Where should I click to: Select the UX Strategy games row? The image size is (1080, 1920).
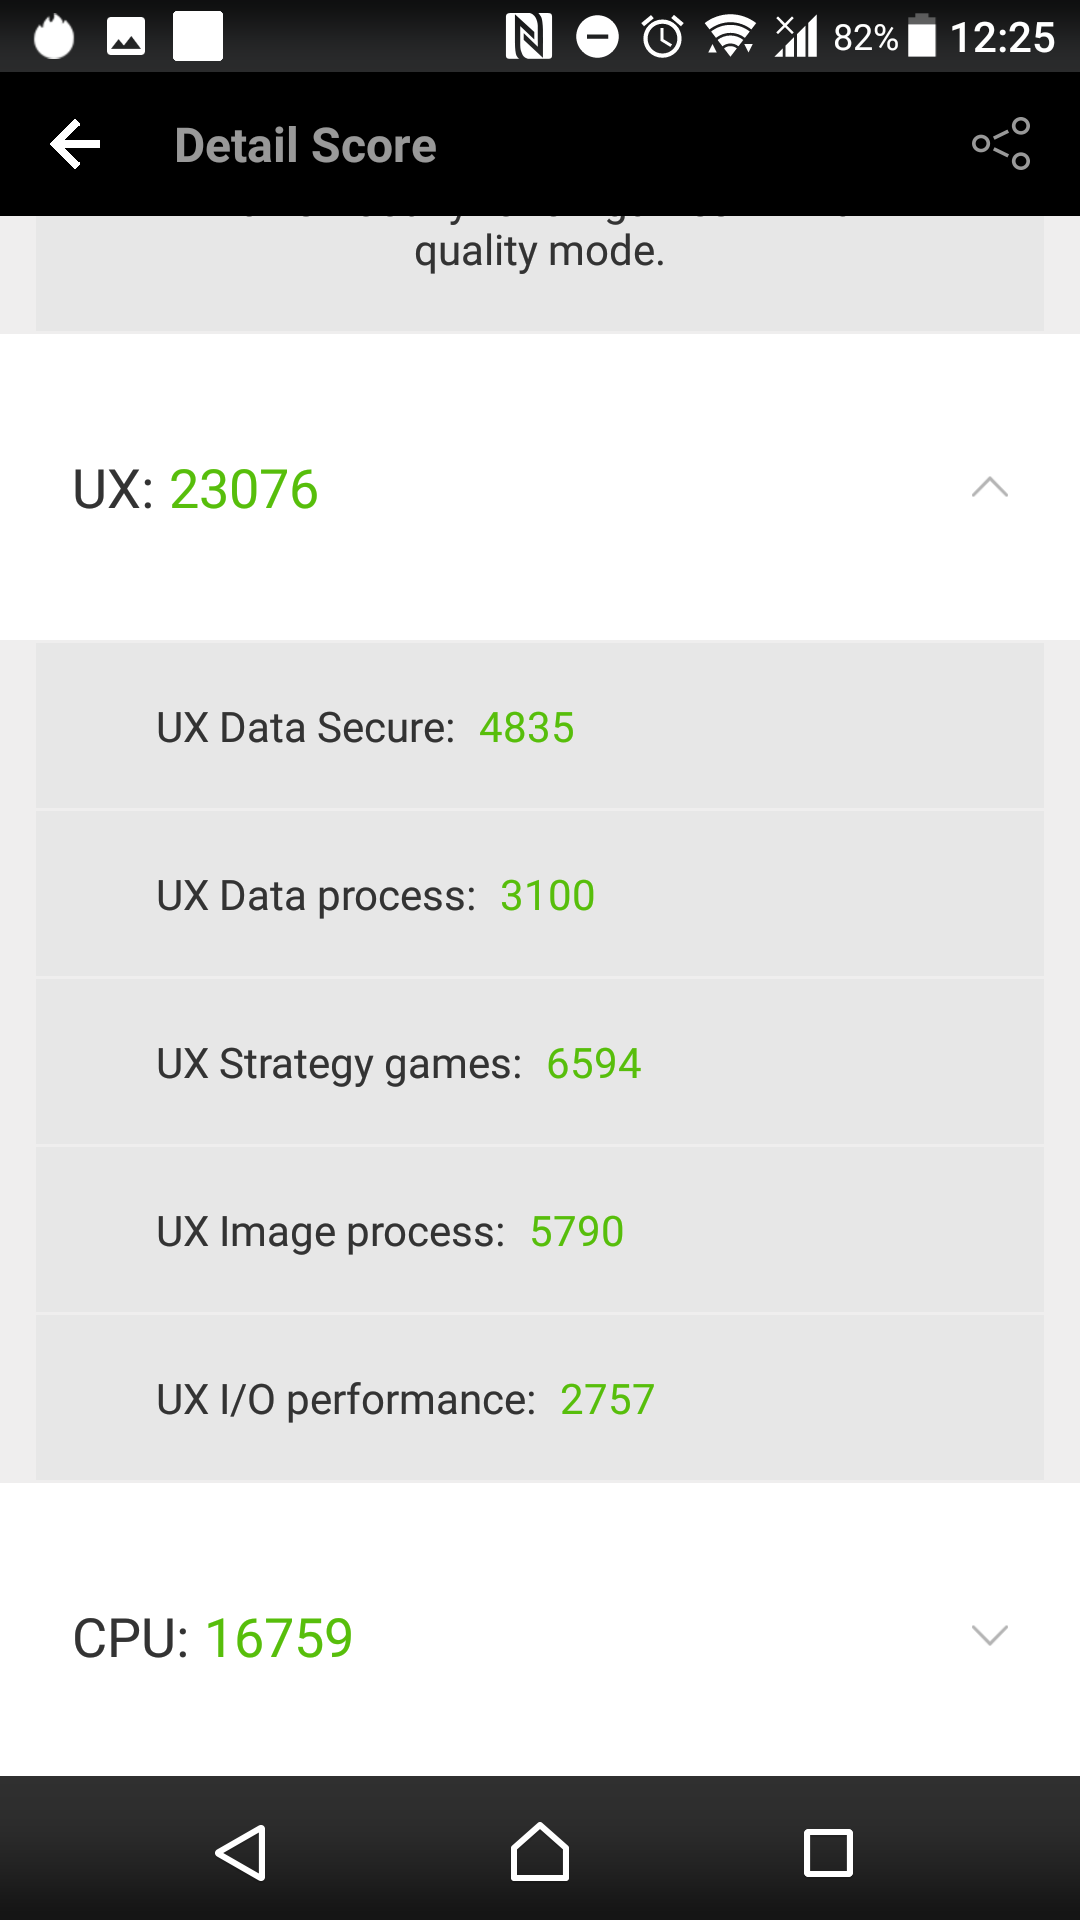point(540,1063)
